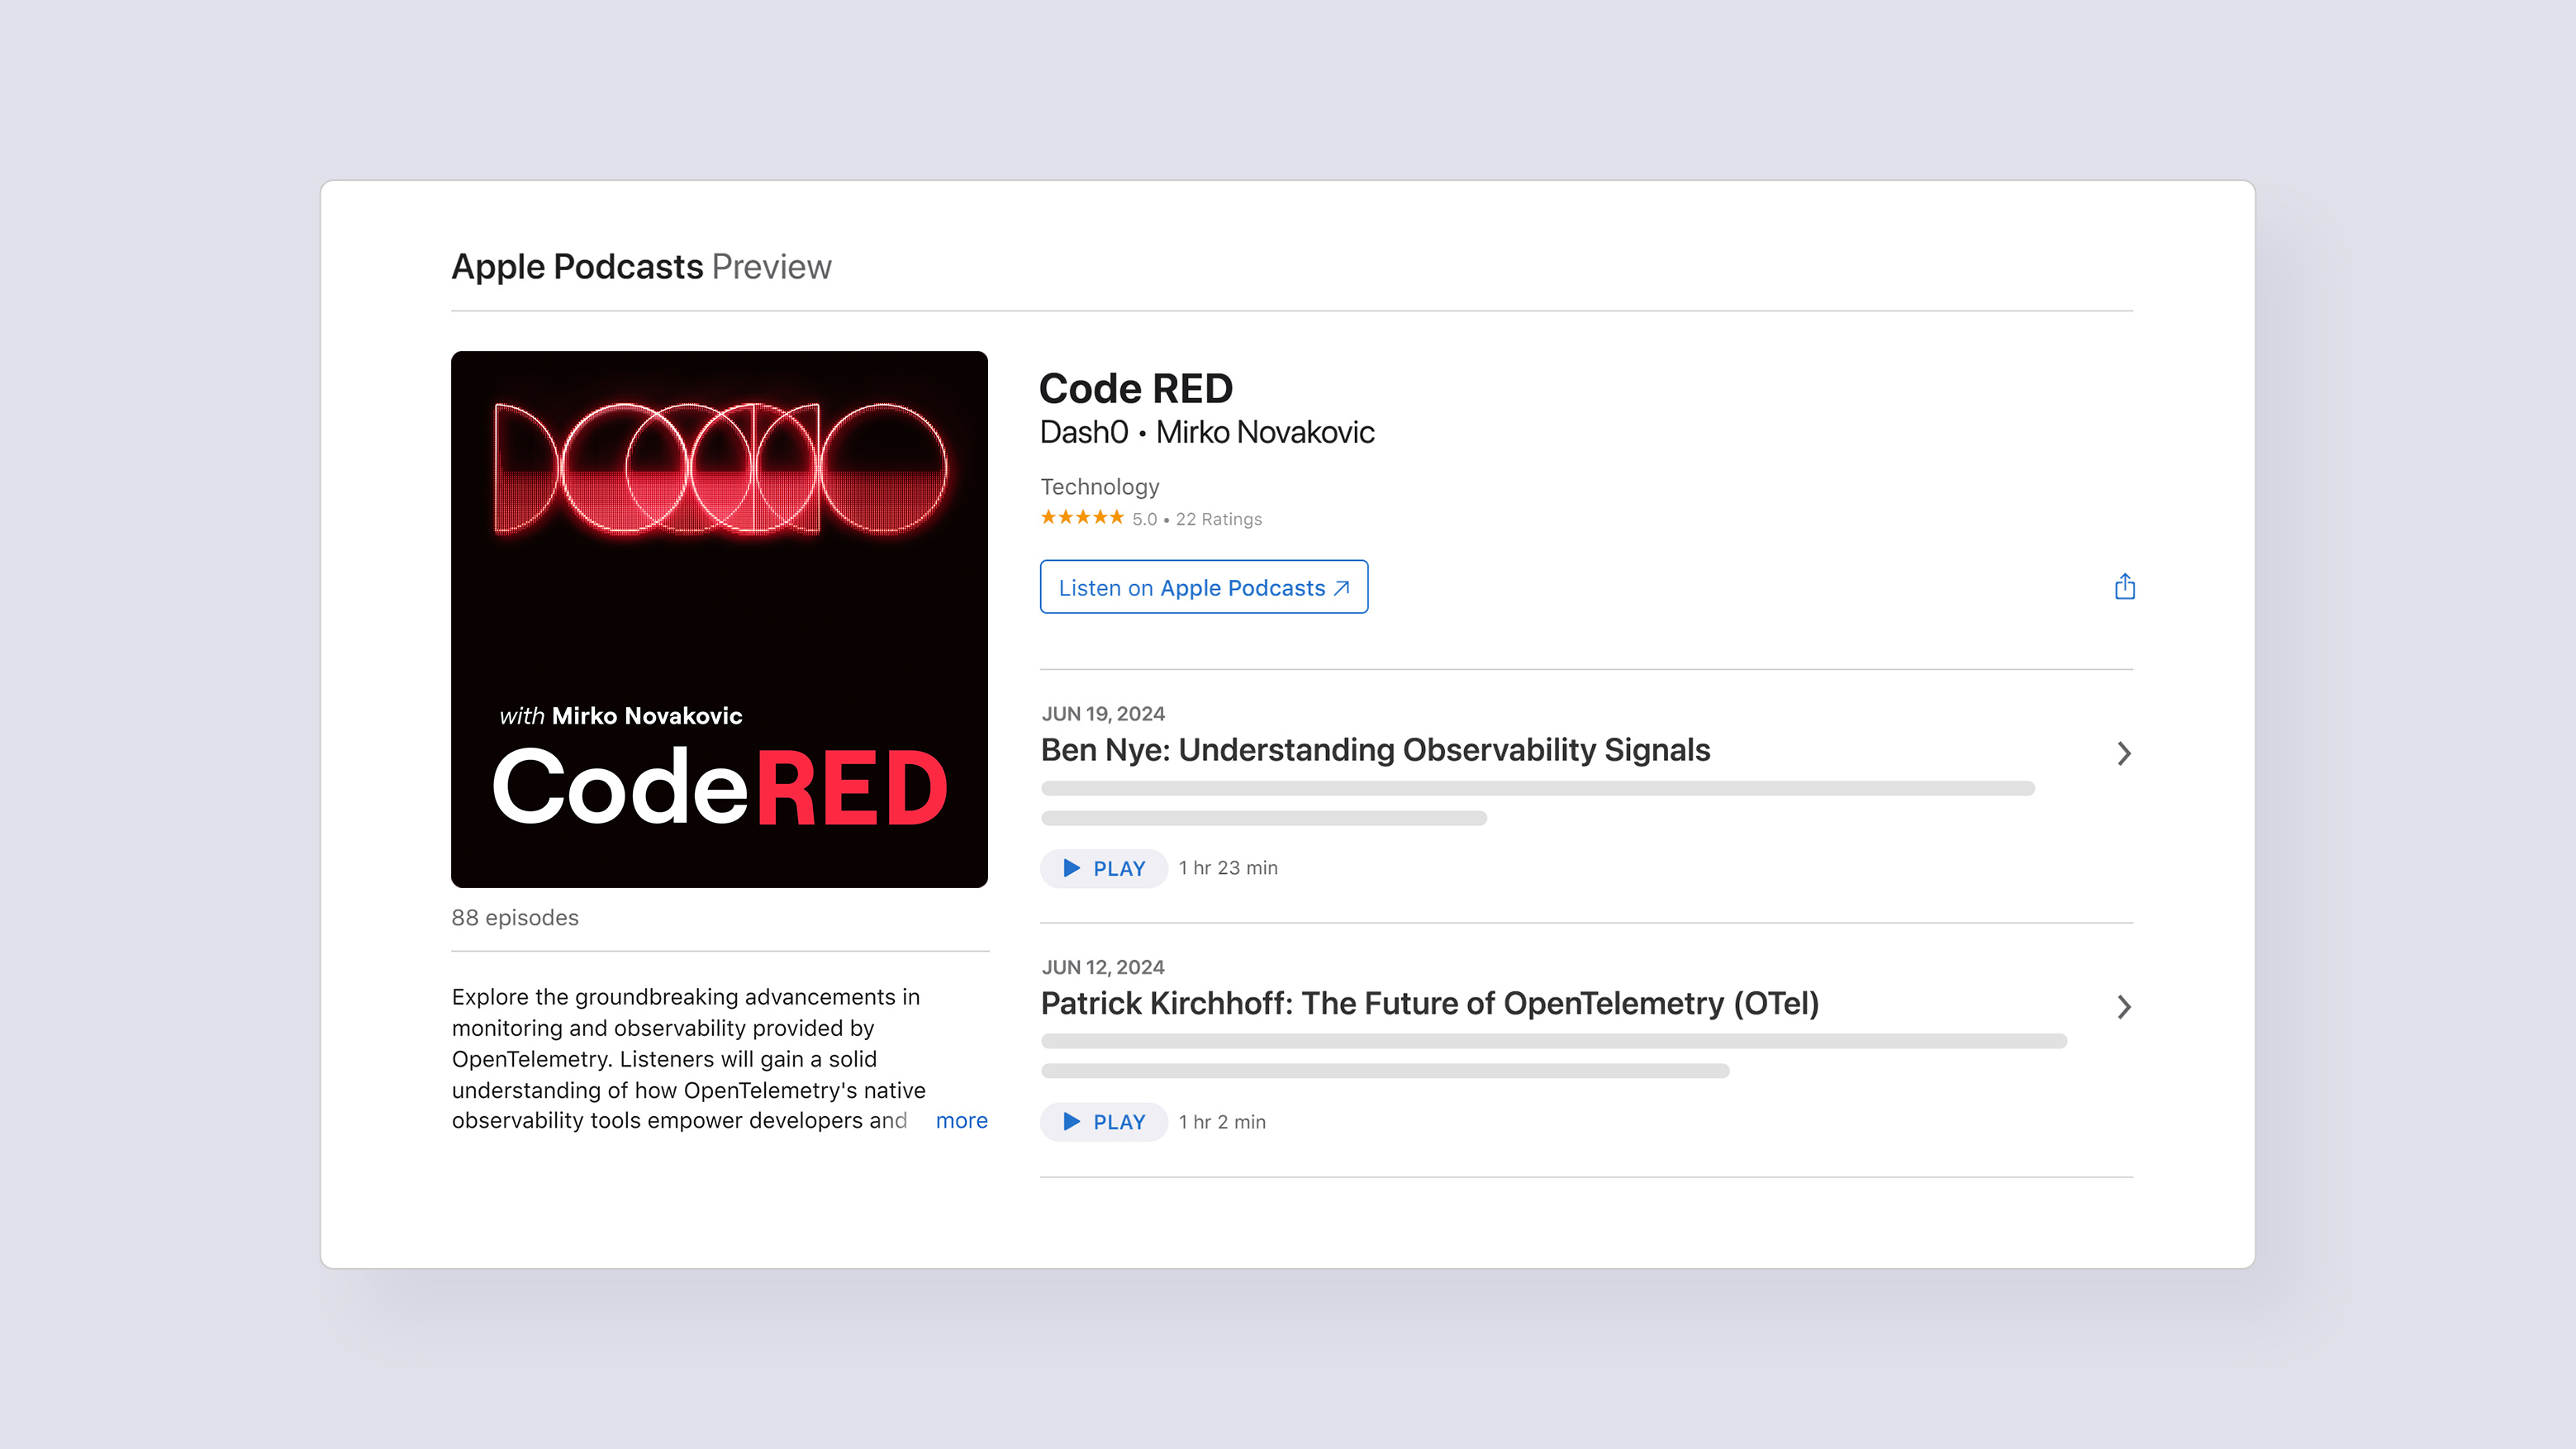Expand the podcast description with more link

click(x=961, y=1120)
